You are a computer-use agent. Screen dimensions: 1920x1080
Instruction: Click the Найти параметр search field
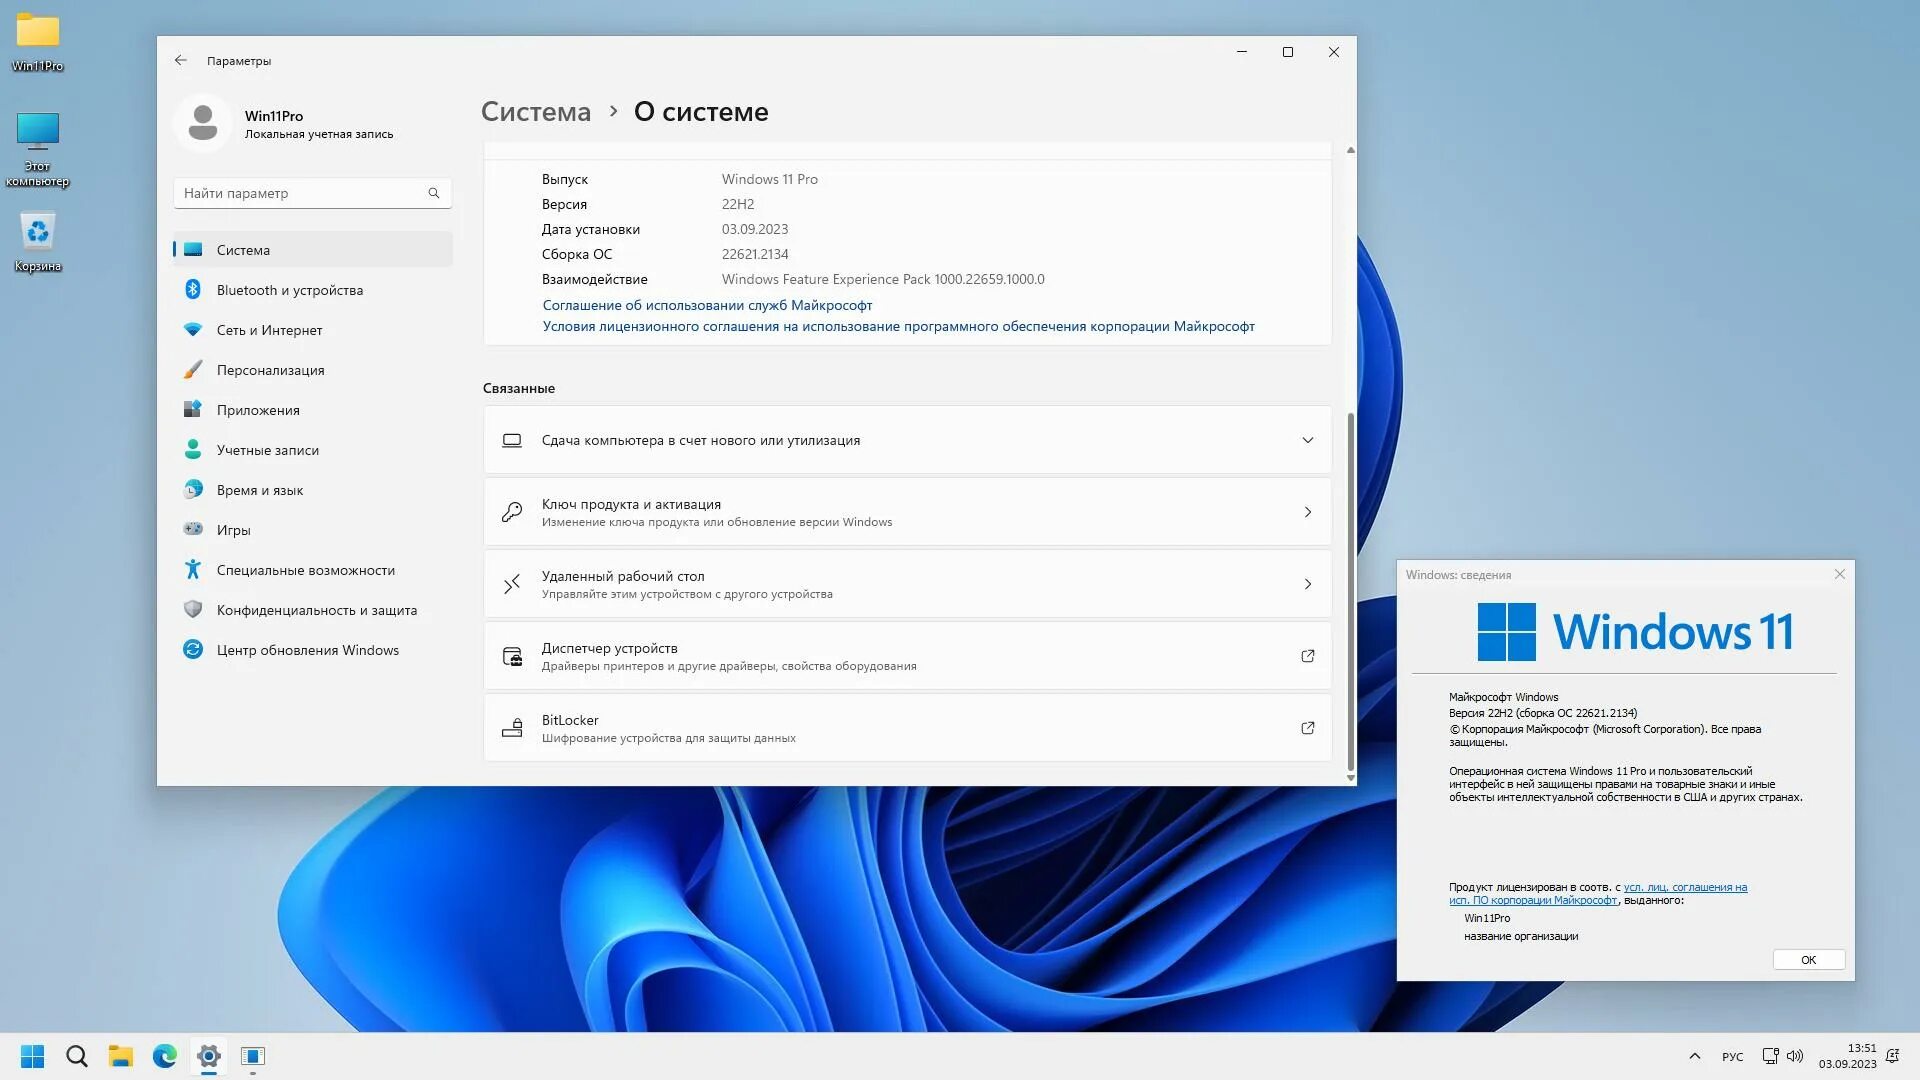(x=300, y=192)
